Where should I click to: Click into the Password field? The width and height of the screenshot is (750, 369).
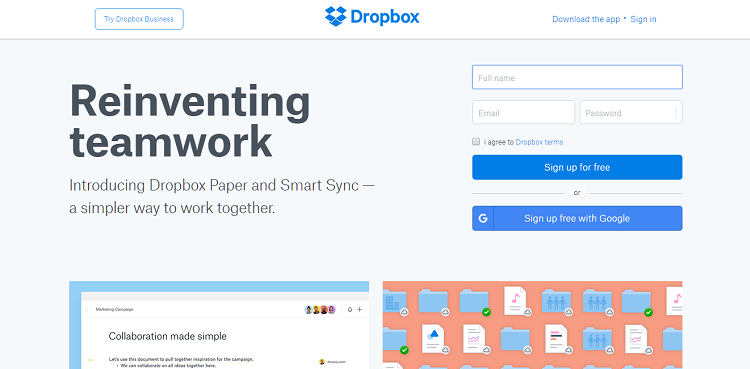click(x=631, y=112)
